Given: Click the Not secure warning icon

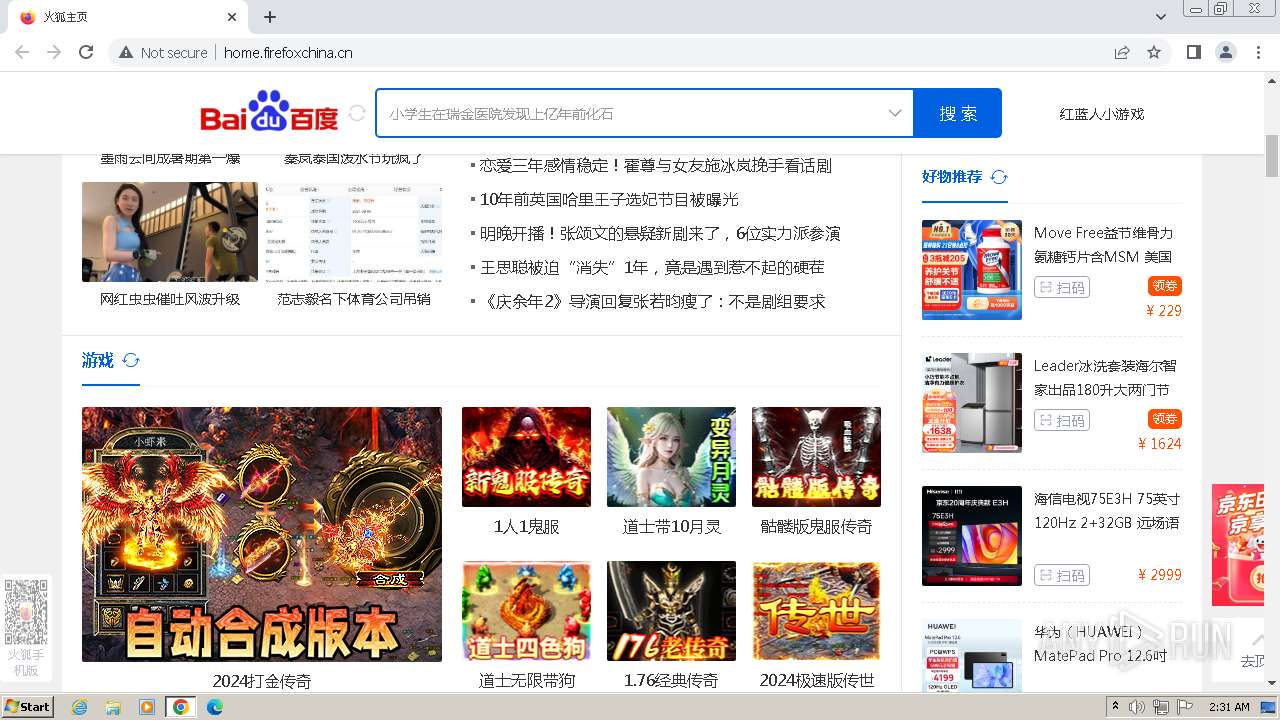Looking at the screenshot, I should [126, 52].
